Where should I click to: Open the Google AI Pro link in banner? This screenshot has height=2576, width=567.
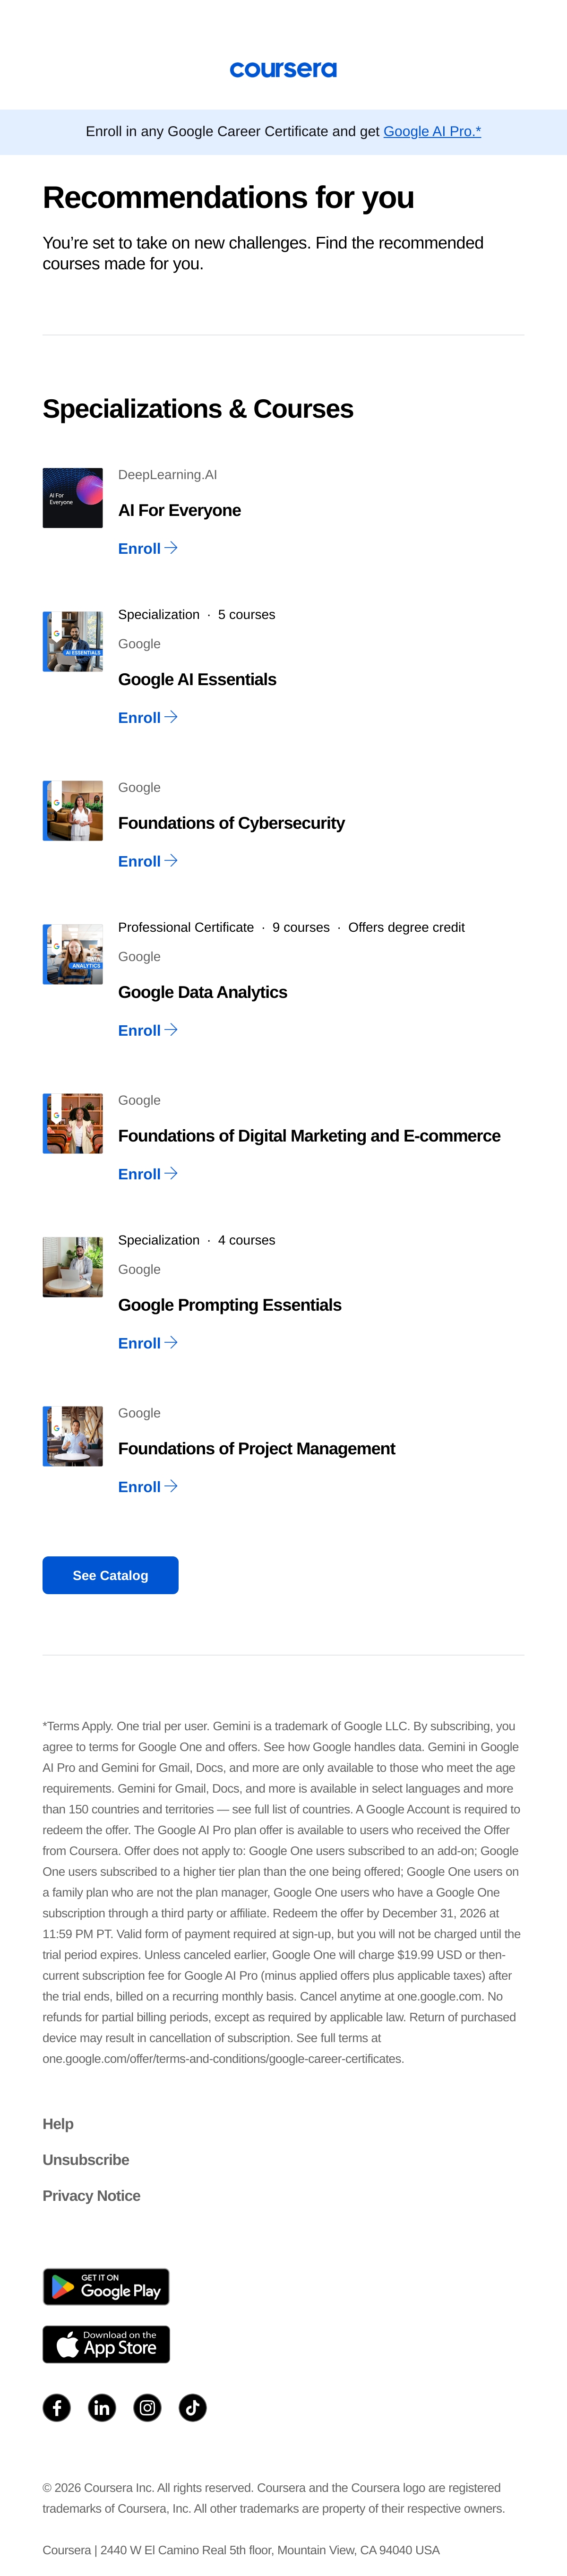coord(432,131)
